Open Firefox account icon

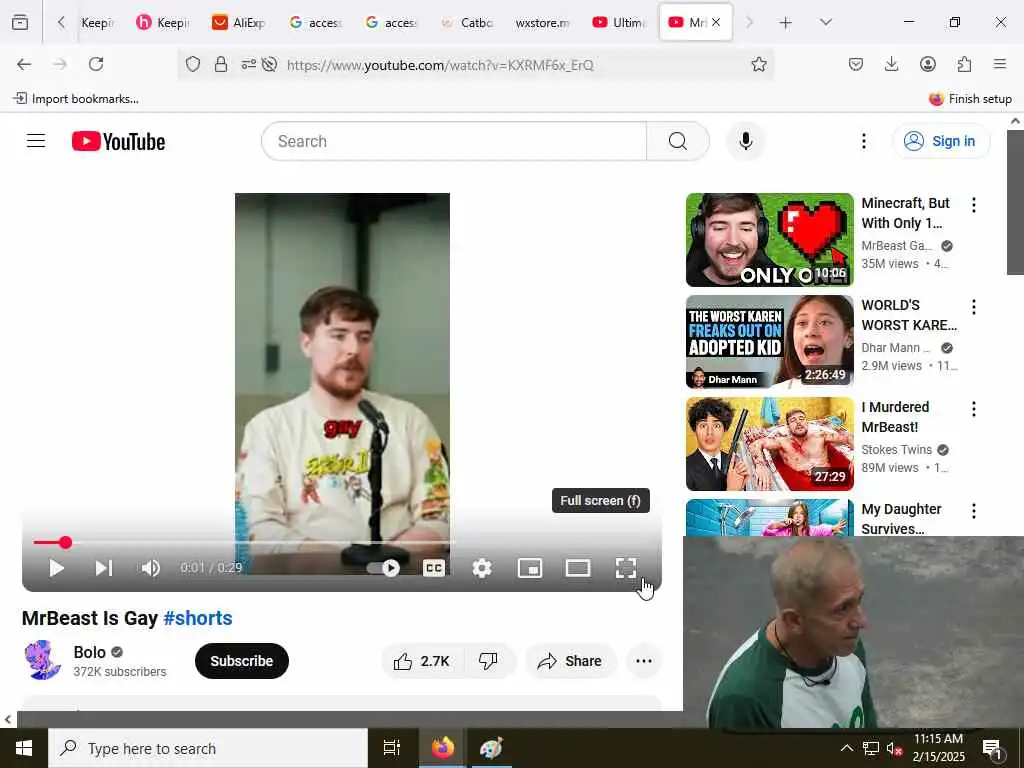(x=927, y=64)
